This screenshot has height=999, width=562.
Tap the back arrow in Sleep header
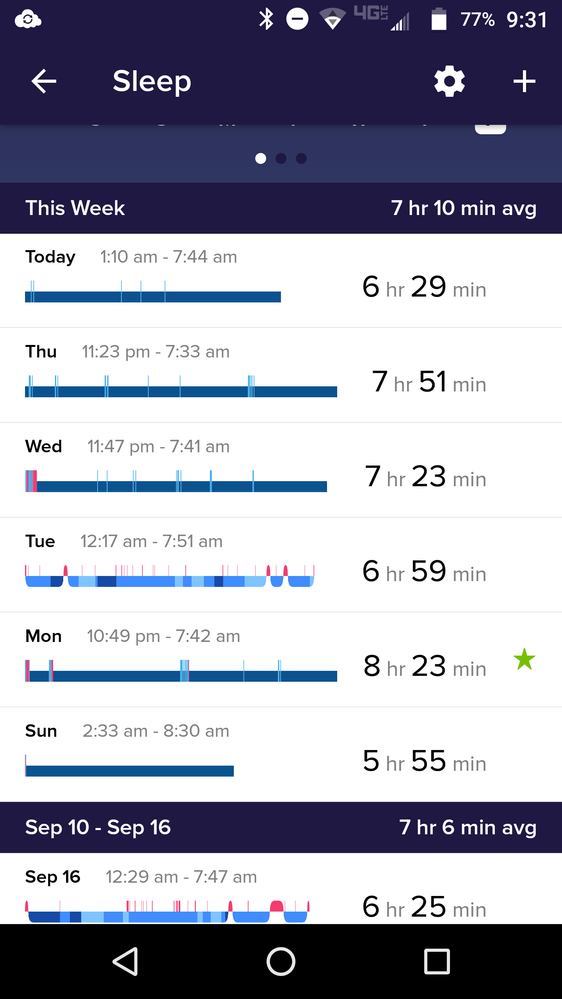(x=44, y=82)
